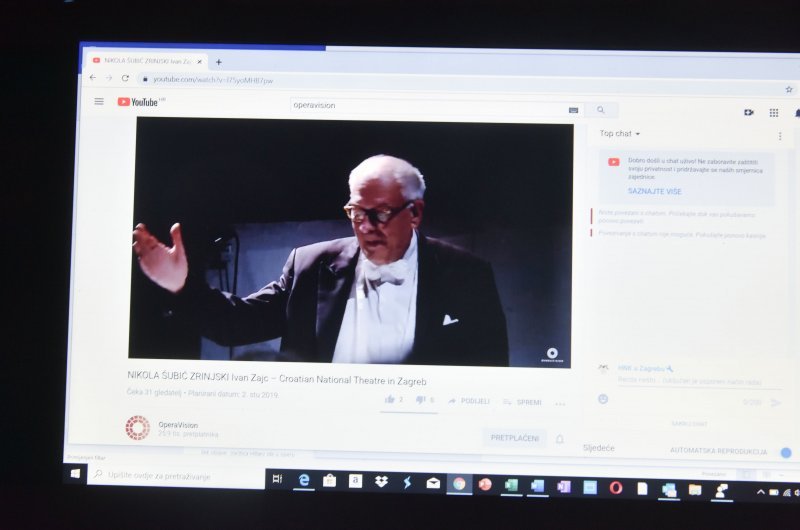Open the YouTube hamburger guide menu
The image size is (800, 530).
tap(99, 102)
